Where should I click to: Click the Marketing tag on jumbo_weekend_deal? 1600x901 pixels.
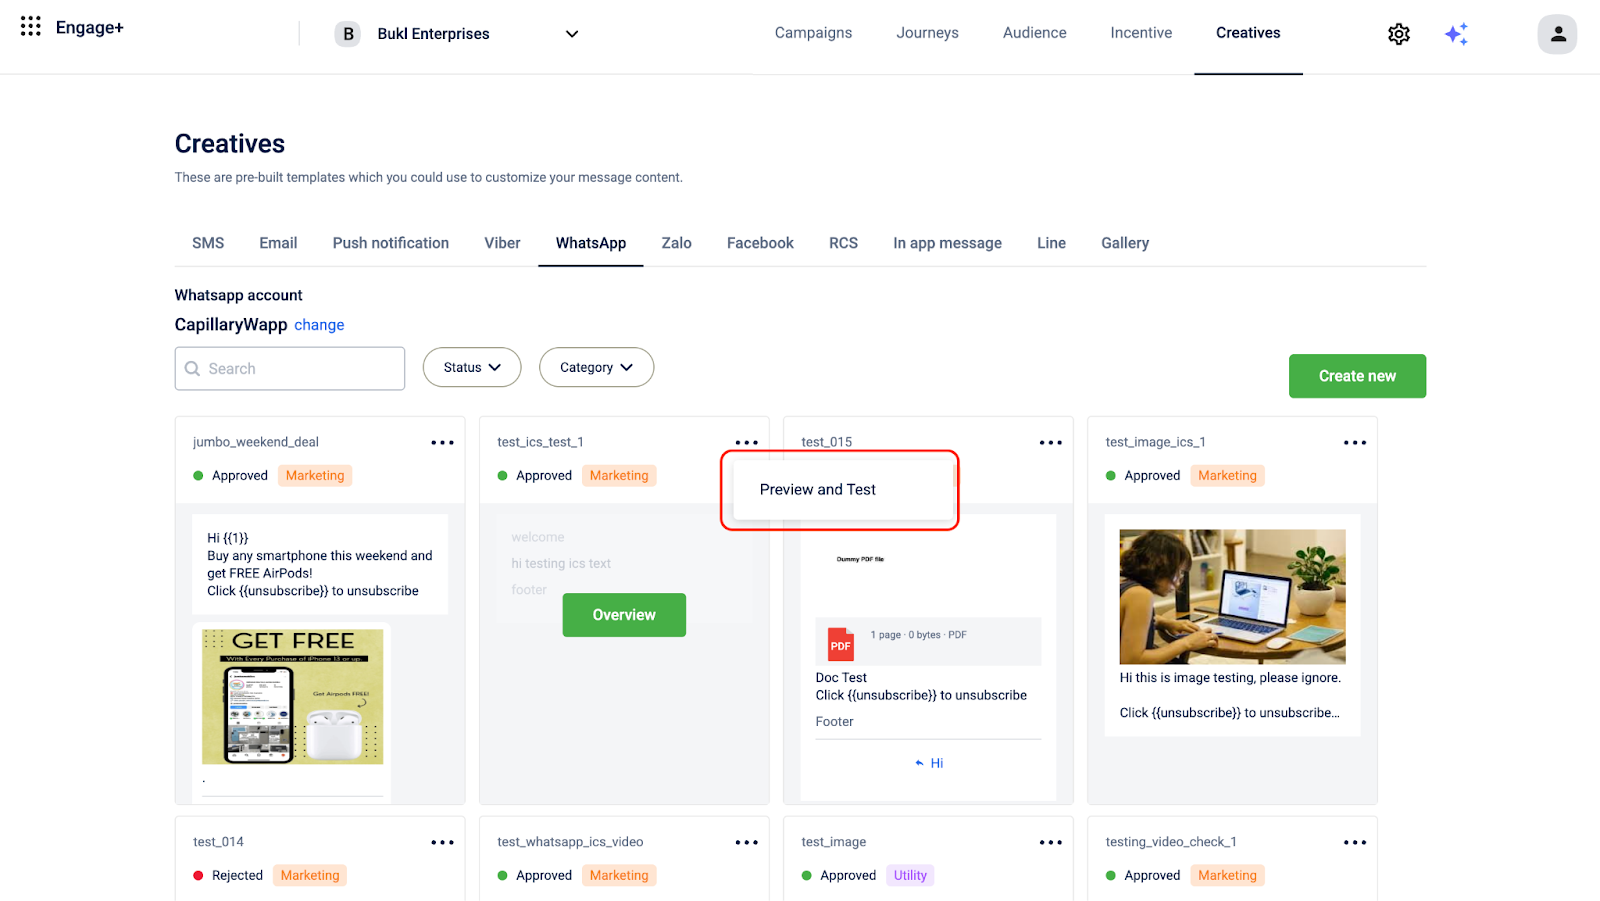coord(315,476)
